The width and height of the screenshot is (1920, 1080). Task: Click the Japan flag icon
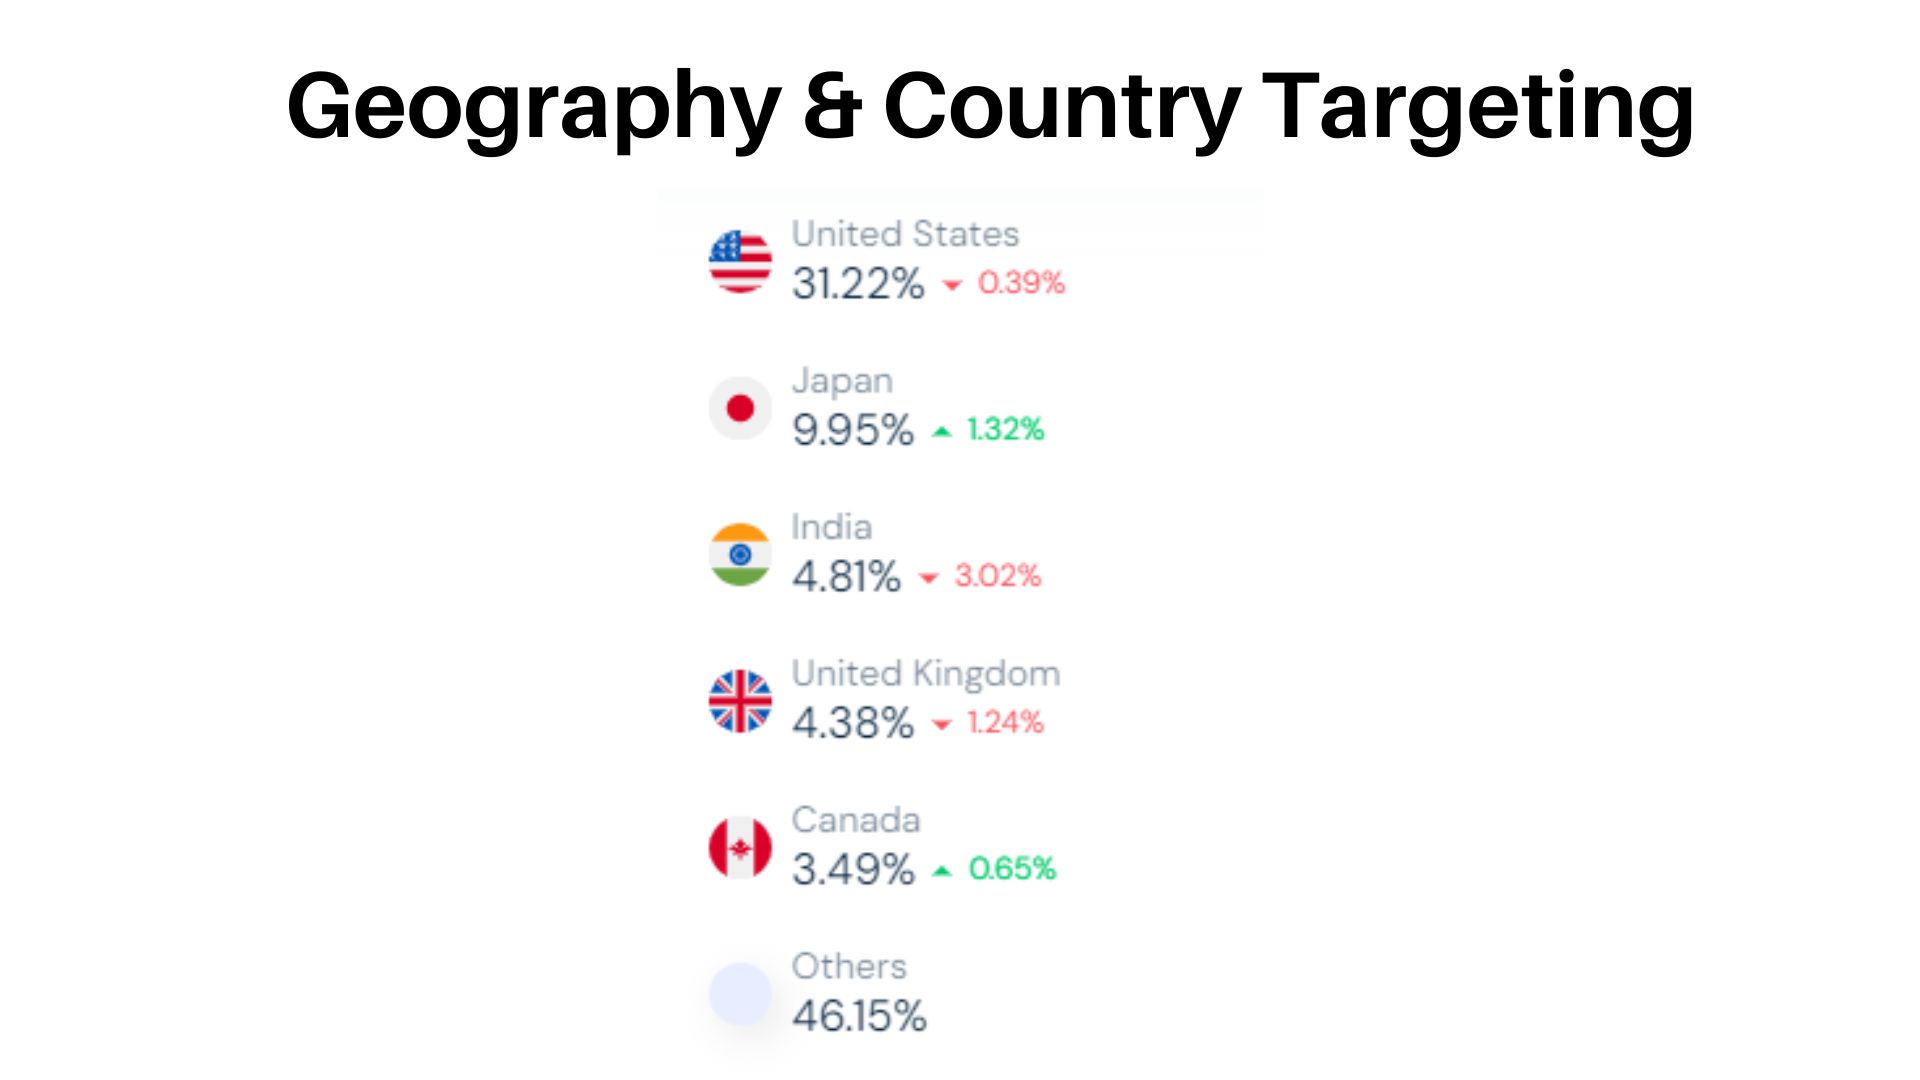click(x=740, y=408)
